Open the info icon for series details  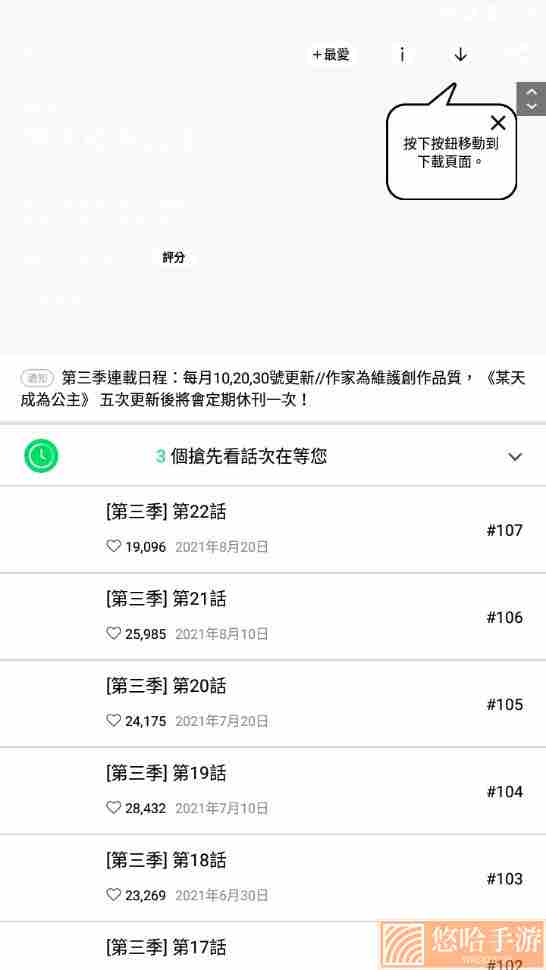pyautogui.click(x=402, y=54)
